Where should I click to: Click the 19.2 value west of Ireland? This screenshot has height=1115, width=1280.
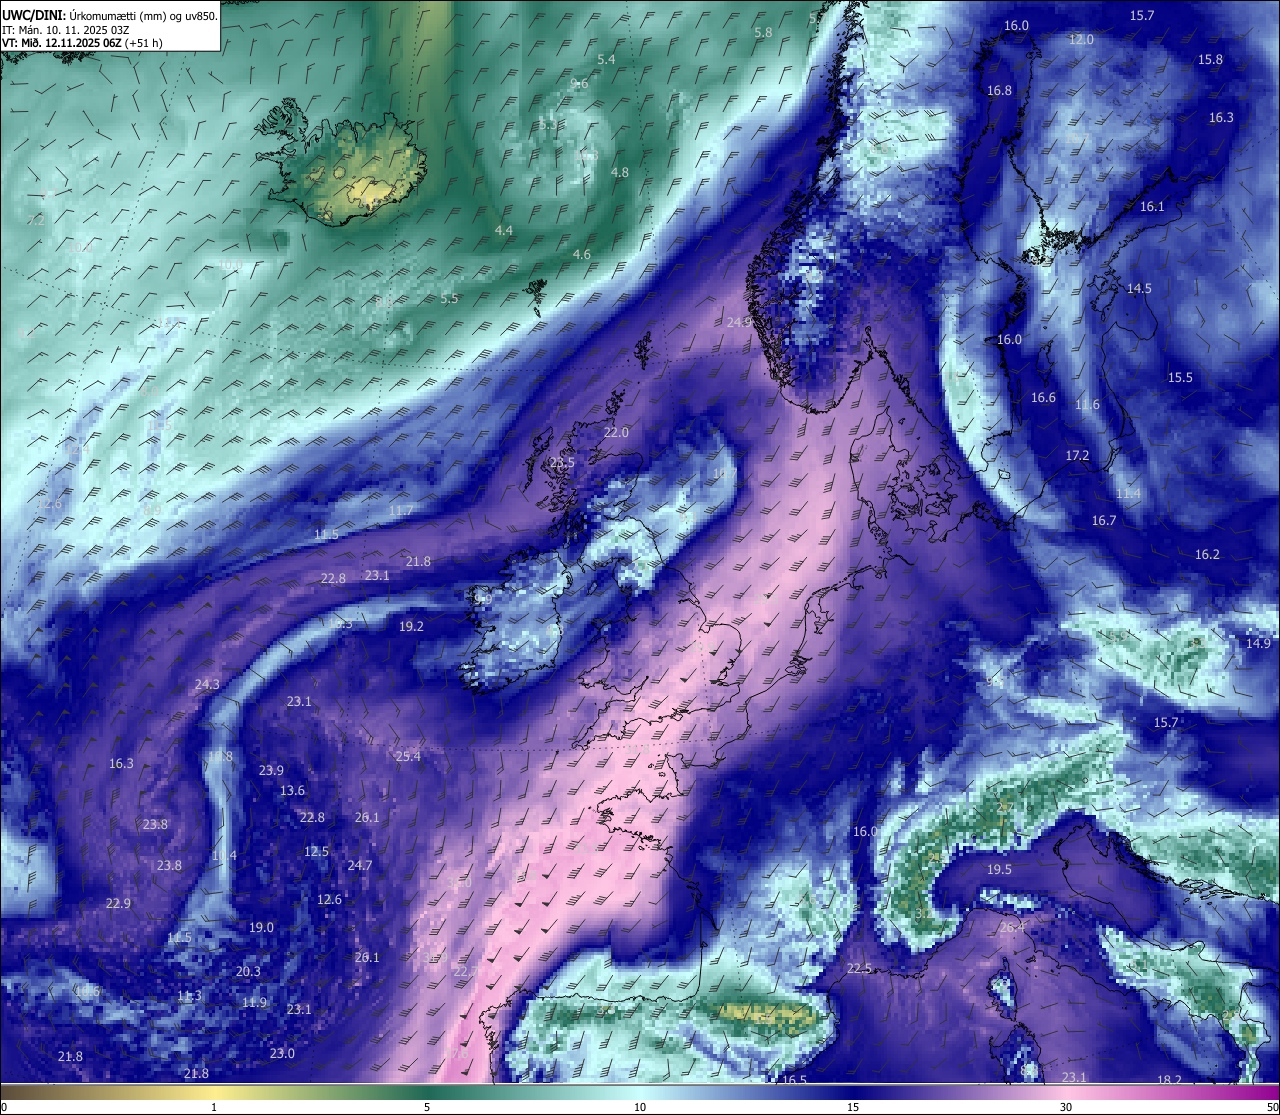click(411, 626)
